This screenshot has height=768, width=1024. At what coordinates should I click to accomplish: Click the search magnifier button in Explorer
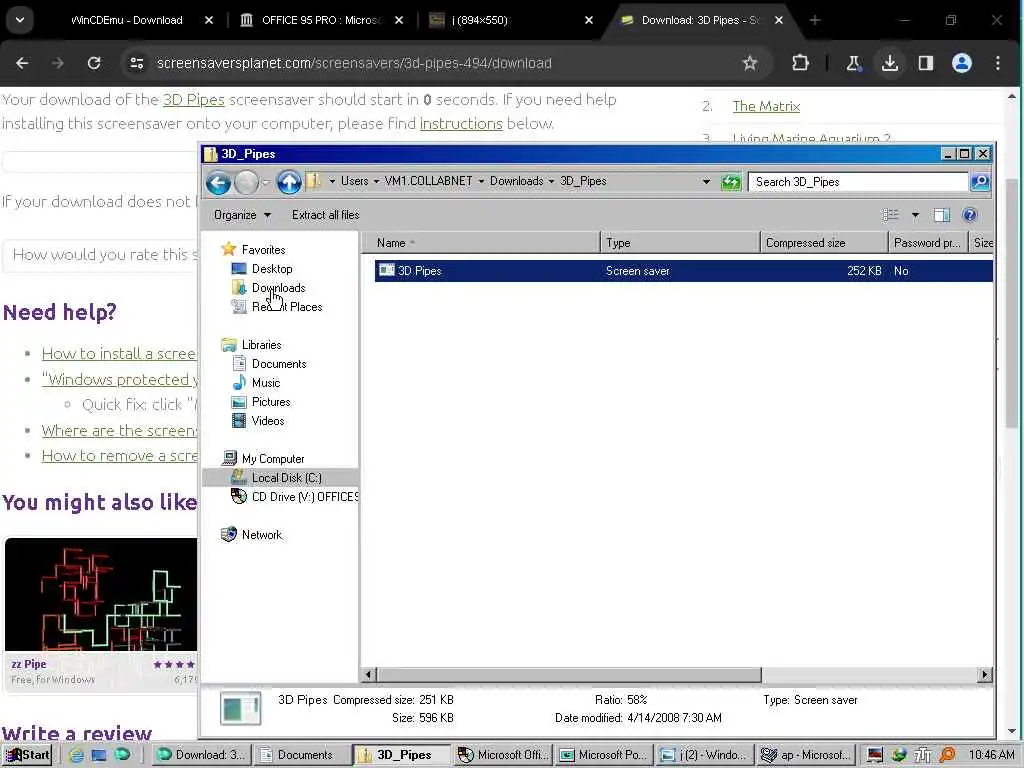(x=980, y=182)
